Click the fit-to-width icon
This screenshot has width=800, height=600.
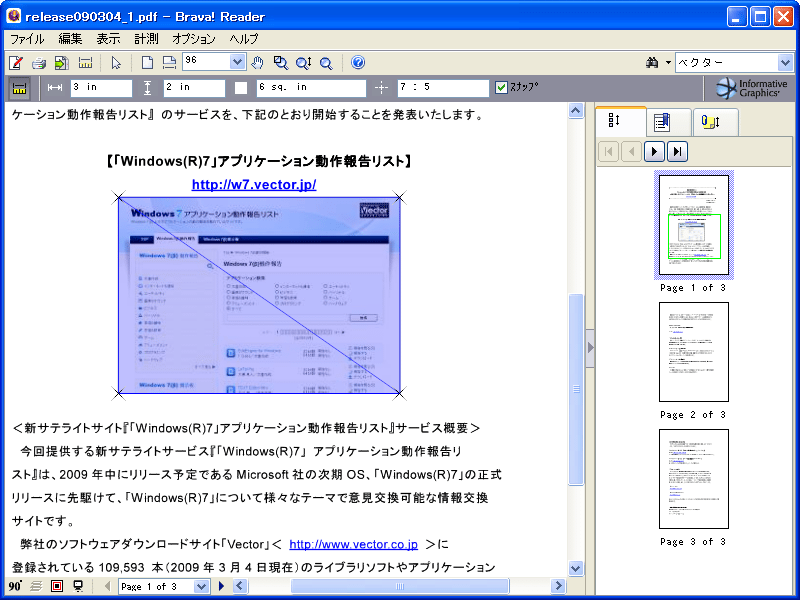pos(169,63)
